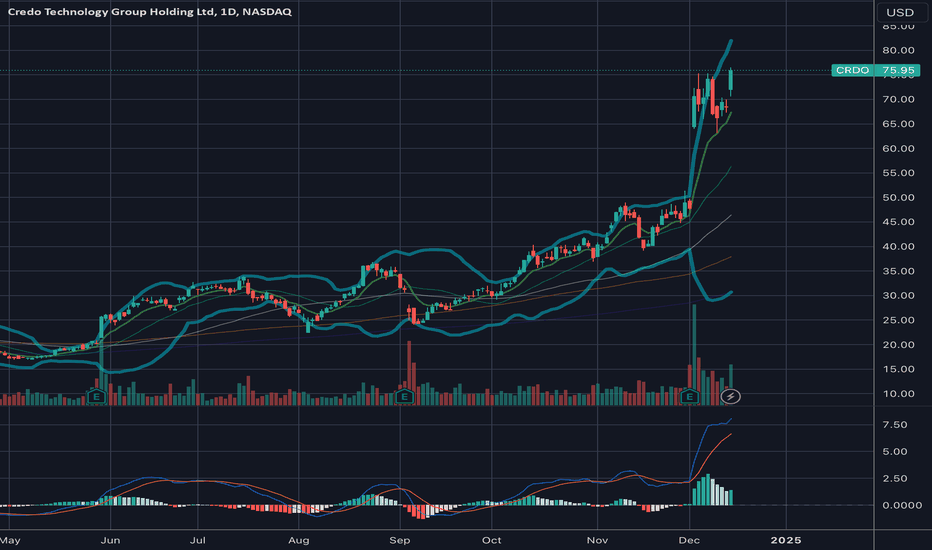Click the tall September volume spike bar
This screenshot has width=932, height=550.
[x=409, y=372]
